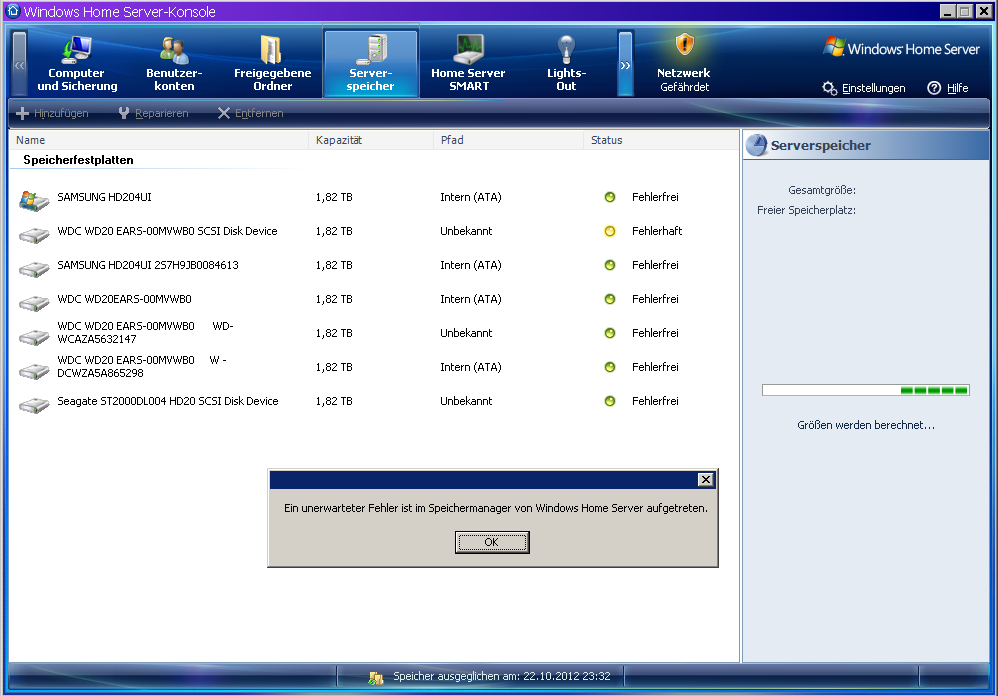Image resolution: width=998 pixels, height=696 pixels.
Task: Open Hilfe help link
Action: point(957,88)
